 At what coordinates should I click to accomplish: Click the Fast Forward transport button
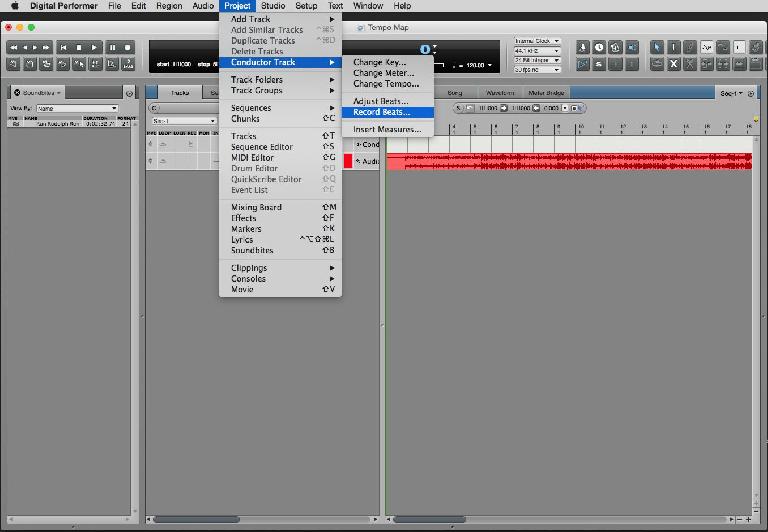point(46,48)
